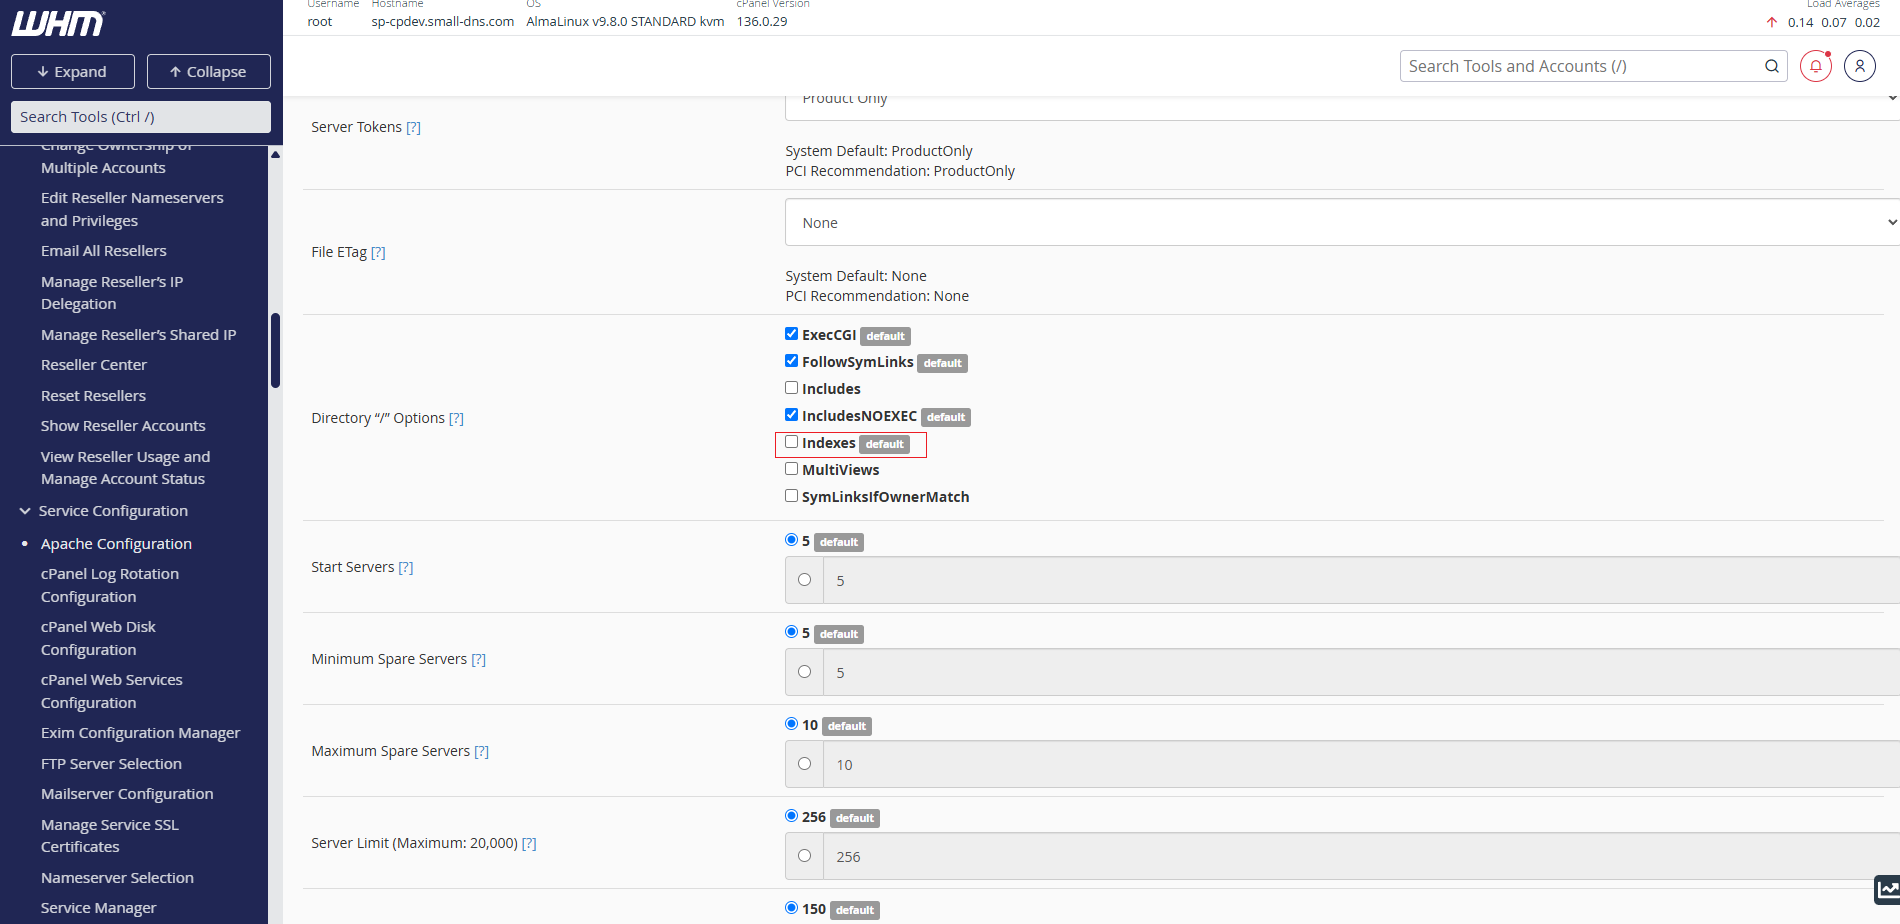Screen dimensions: 1900x924
Task: Click the Minimum Spare Servers custom value field
Action: (1361, 672)
